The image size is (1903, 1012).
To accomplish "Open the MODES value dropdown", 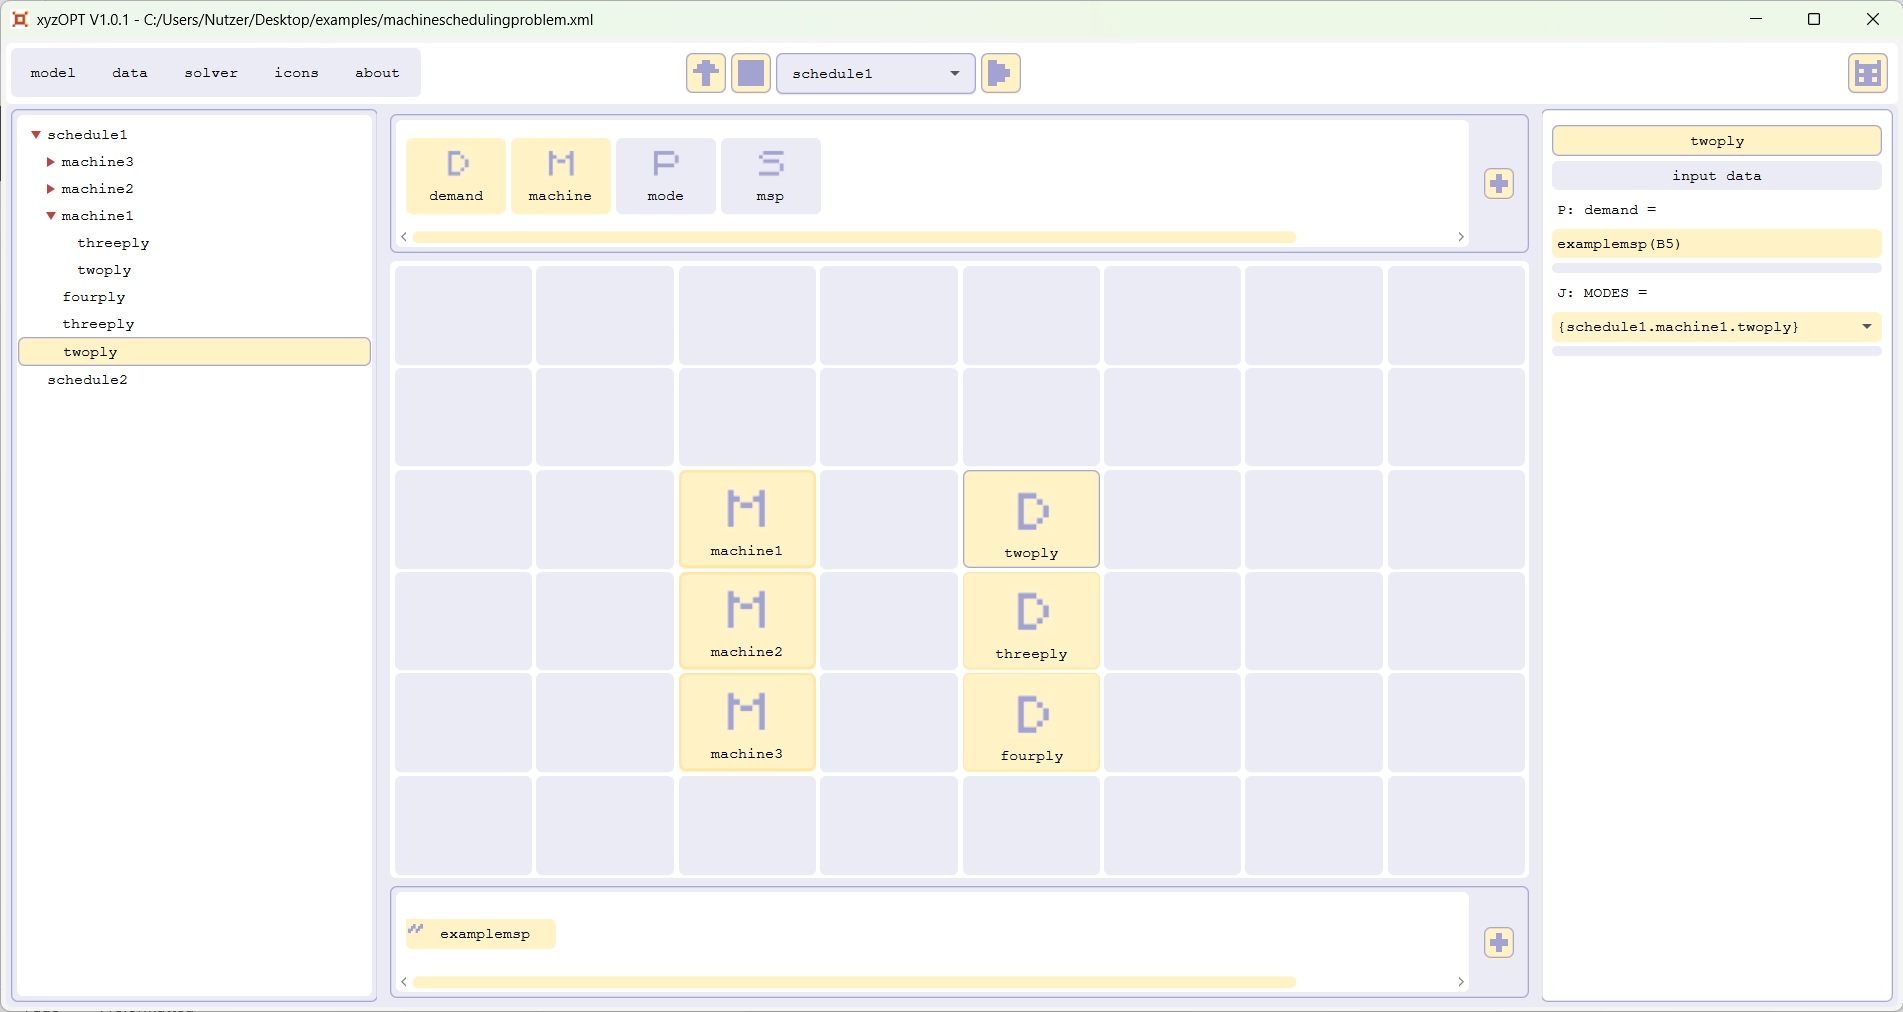I will coord(1866,327).
